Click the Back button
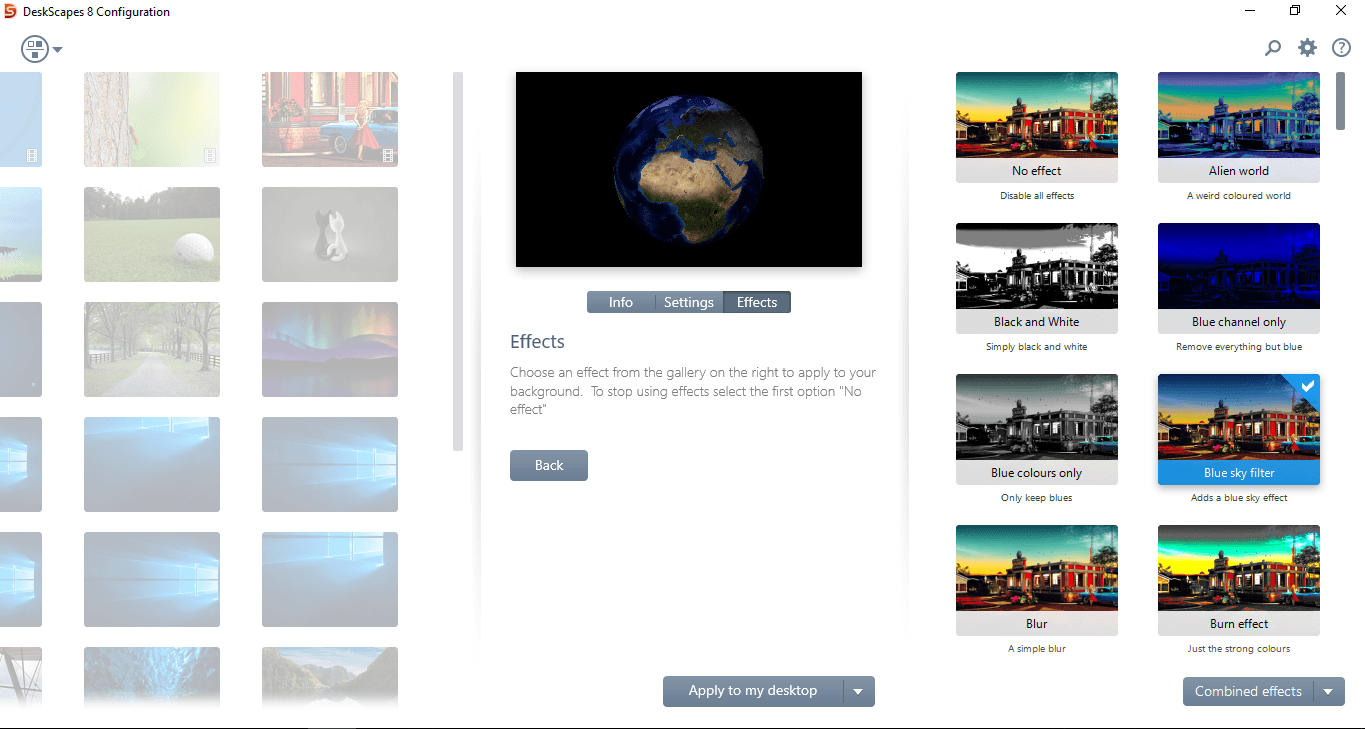 (x=549, y=465)
